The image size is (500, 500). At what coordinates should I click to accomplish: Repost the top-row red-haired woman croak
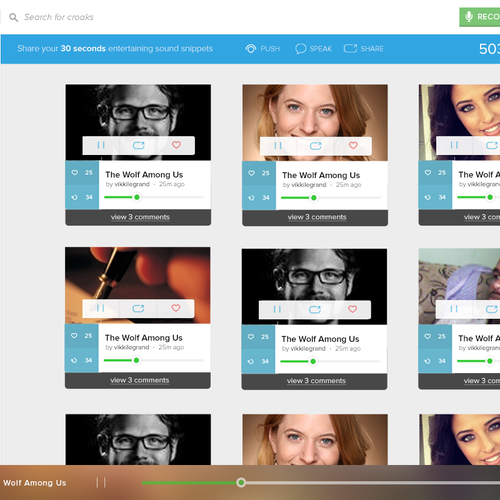pyautogui.click(x=316, y=146)
